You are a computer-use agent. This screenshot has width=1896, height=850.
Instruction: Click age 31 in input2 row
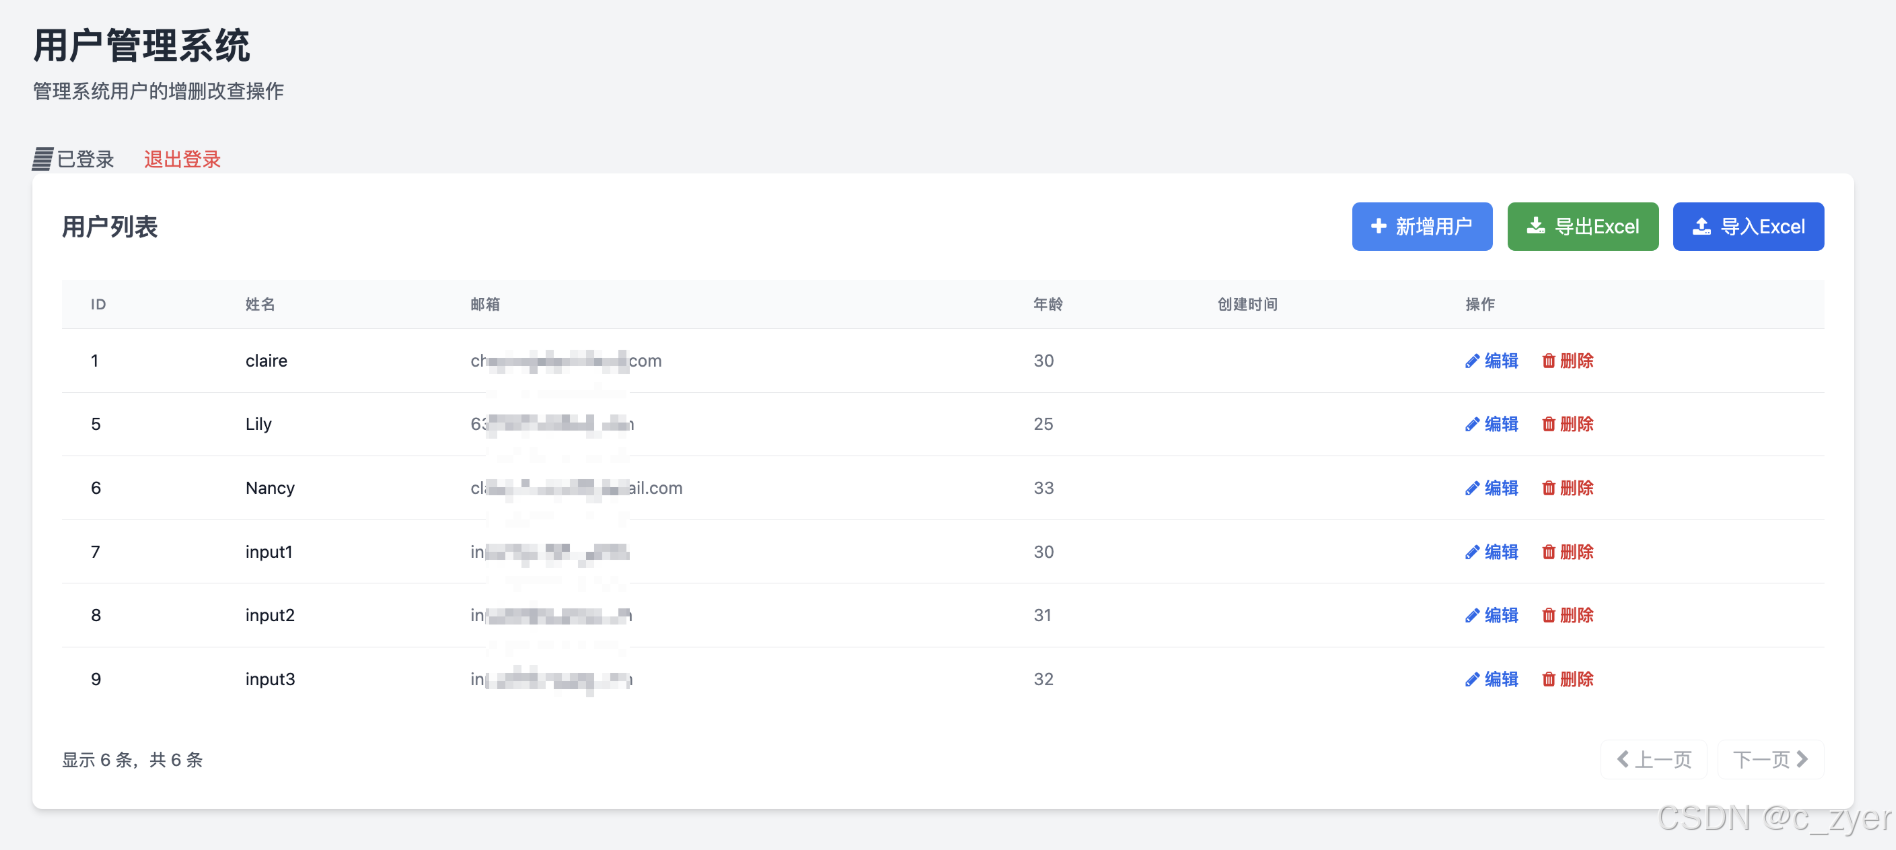click(1042, 615)
